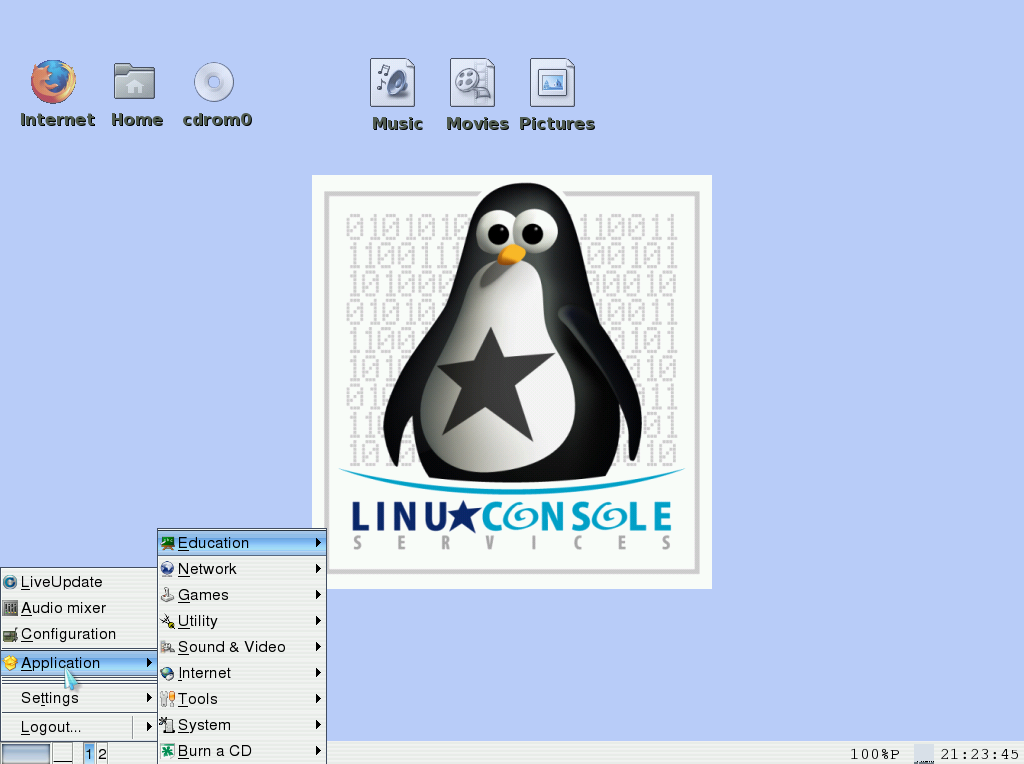This screenshot has height=764, width=1024.
Task: Expand the Burn a CD submenu arrow
Action: pos(318,751)
